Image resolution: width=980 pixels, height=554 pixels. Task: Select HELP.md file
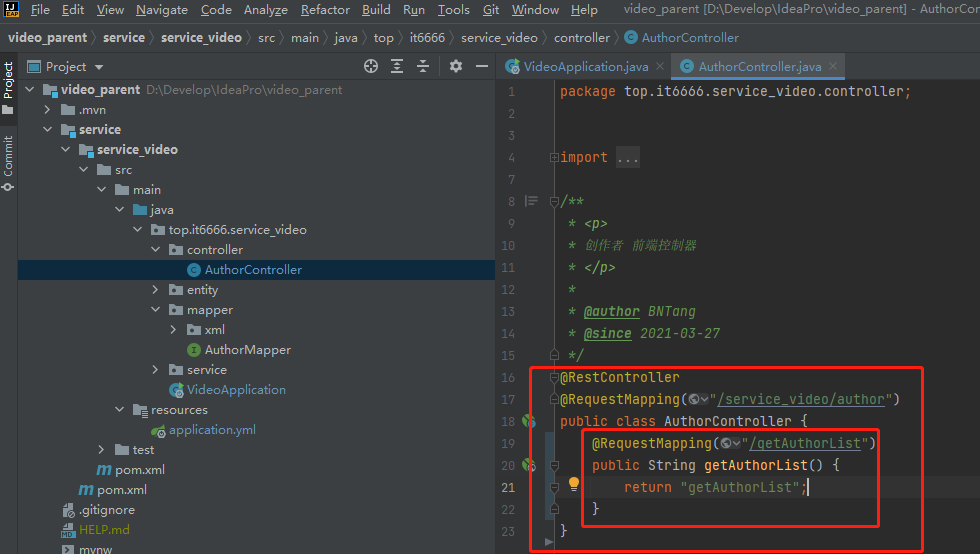[x=104, y=530]
